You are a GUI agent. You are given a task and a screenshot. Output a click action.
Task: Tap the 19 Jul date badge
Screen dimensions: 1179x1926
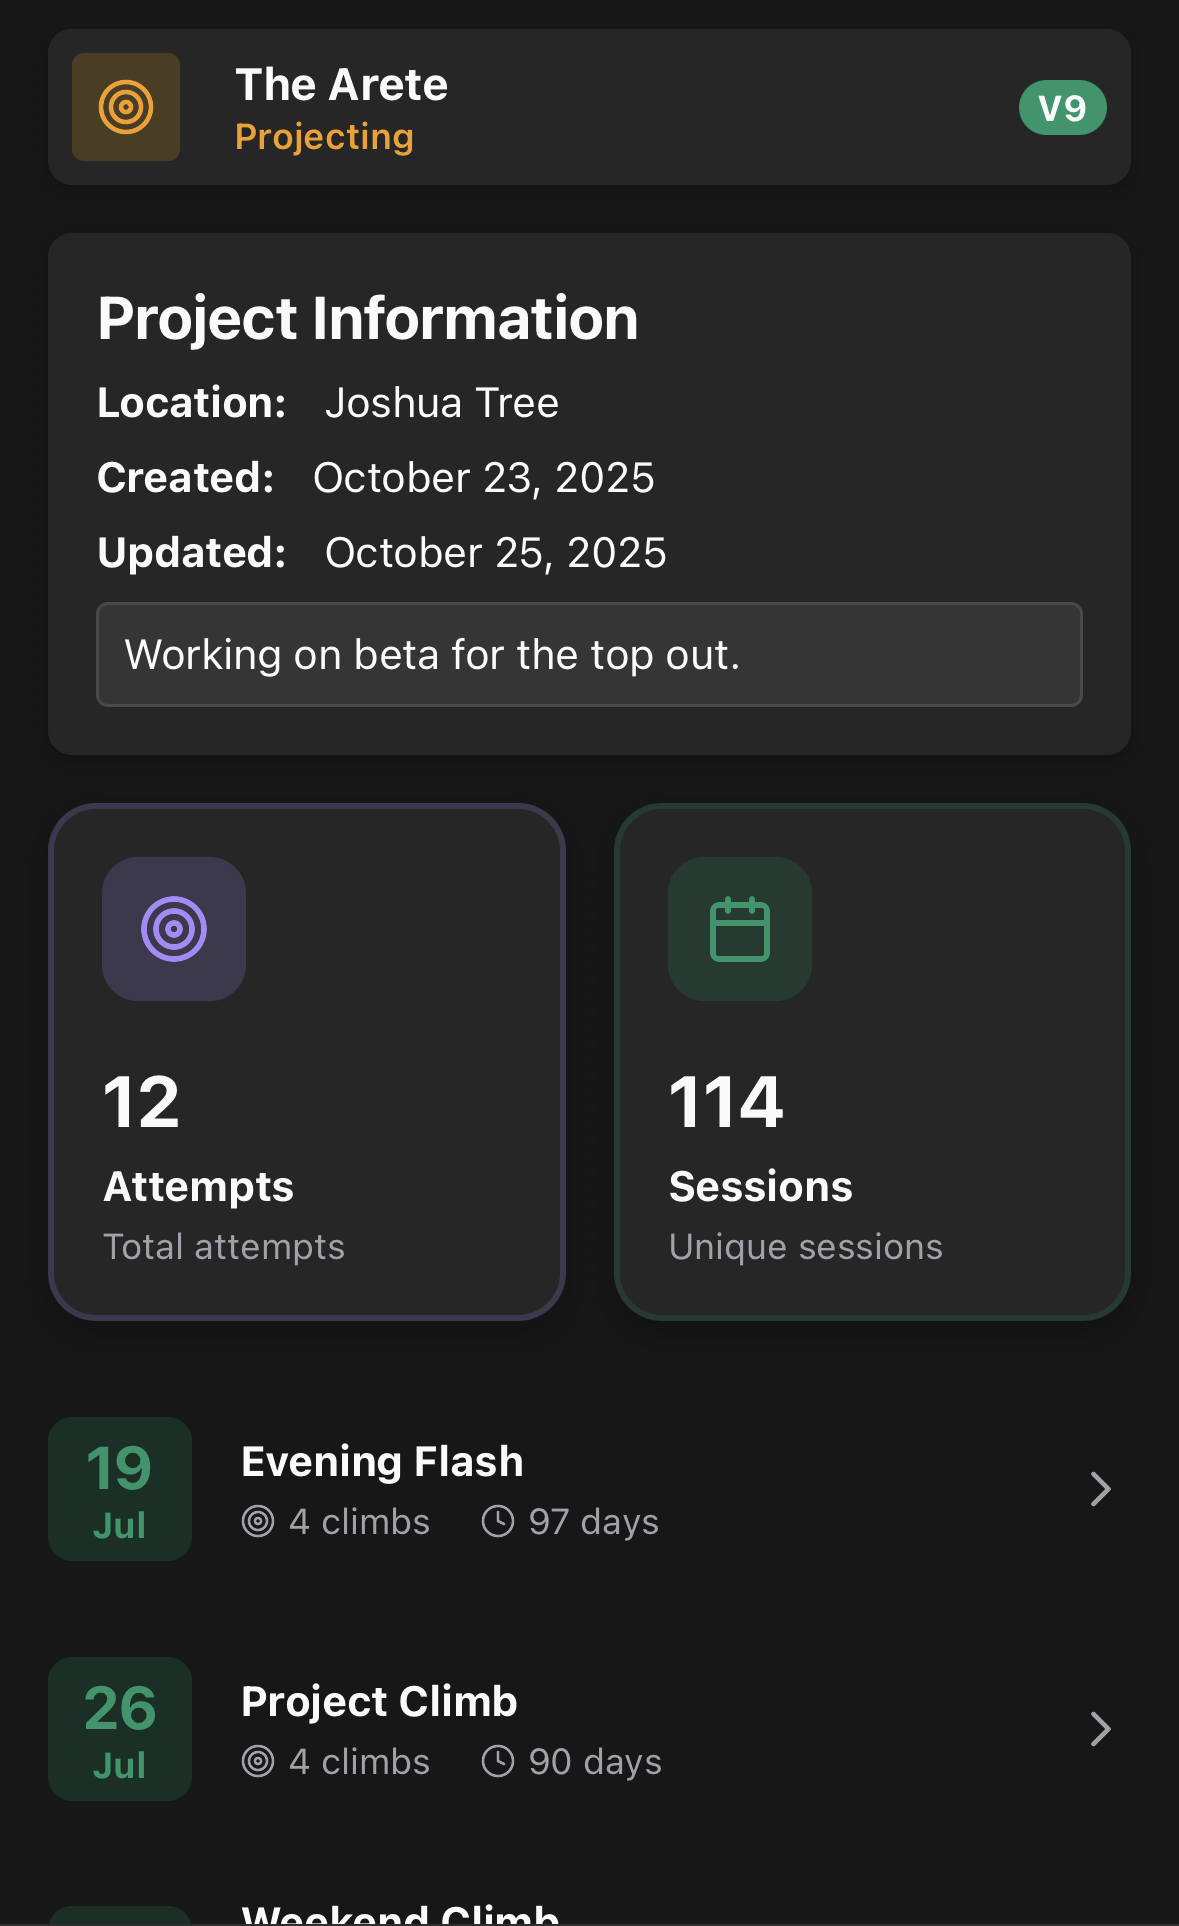coord(120,1489)
